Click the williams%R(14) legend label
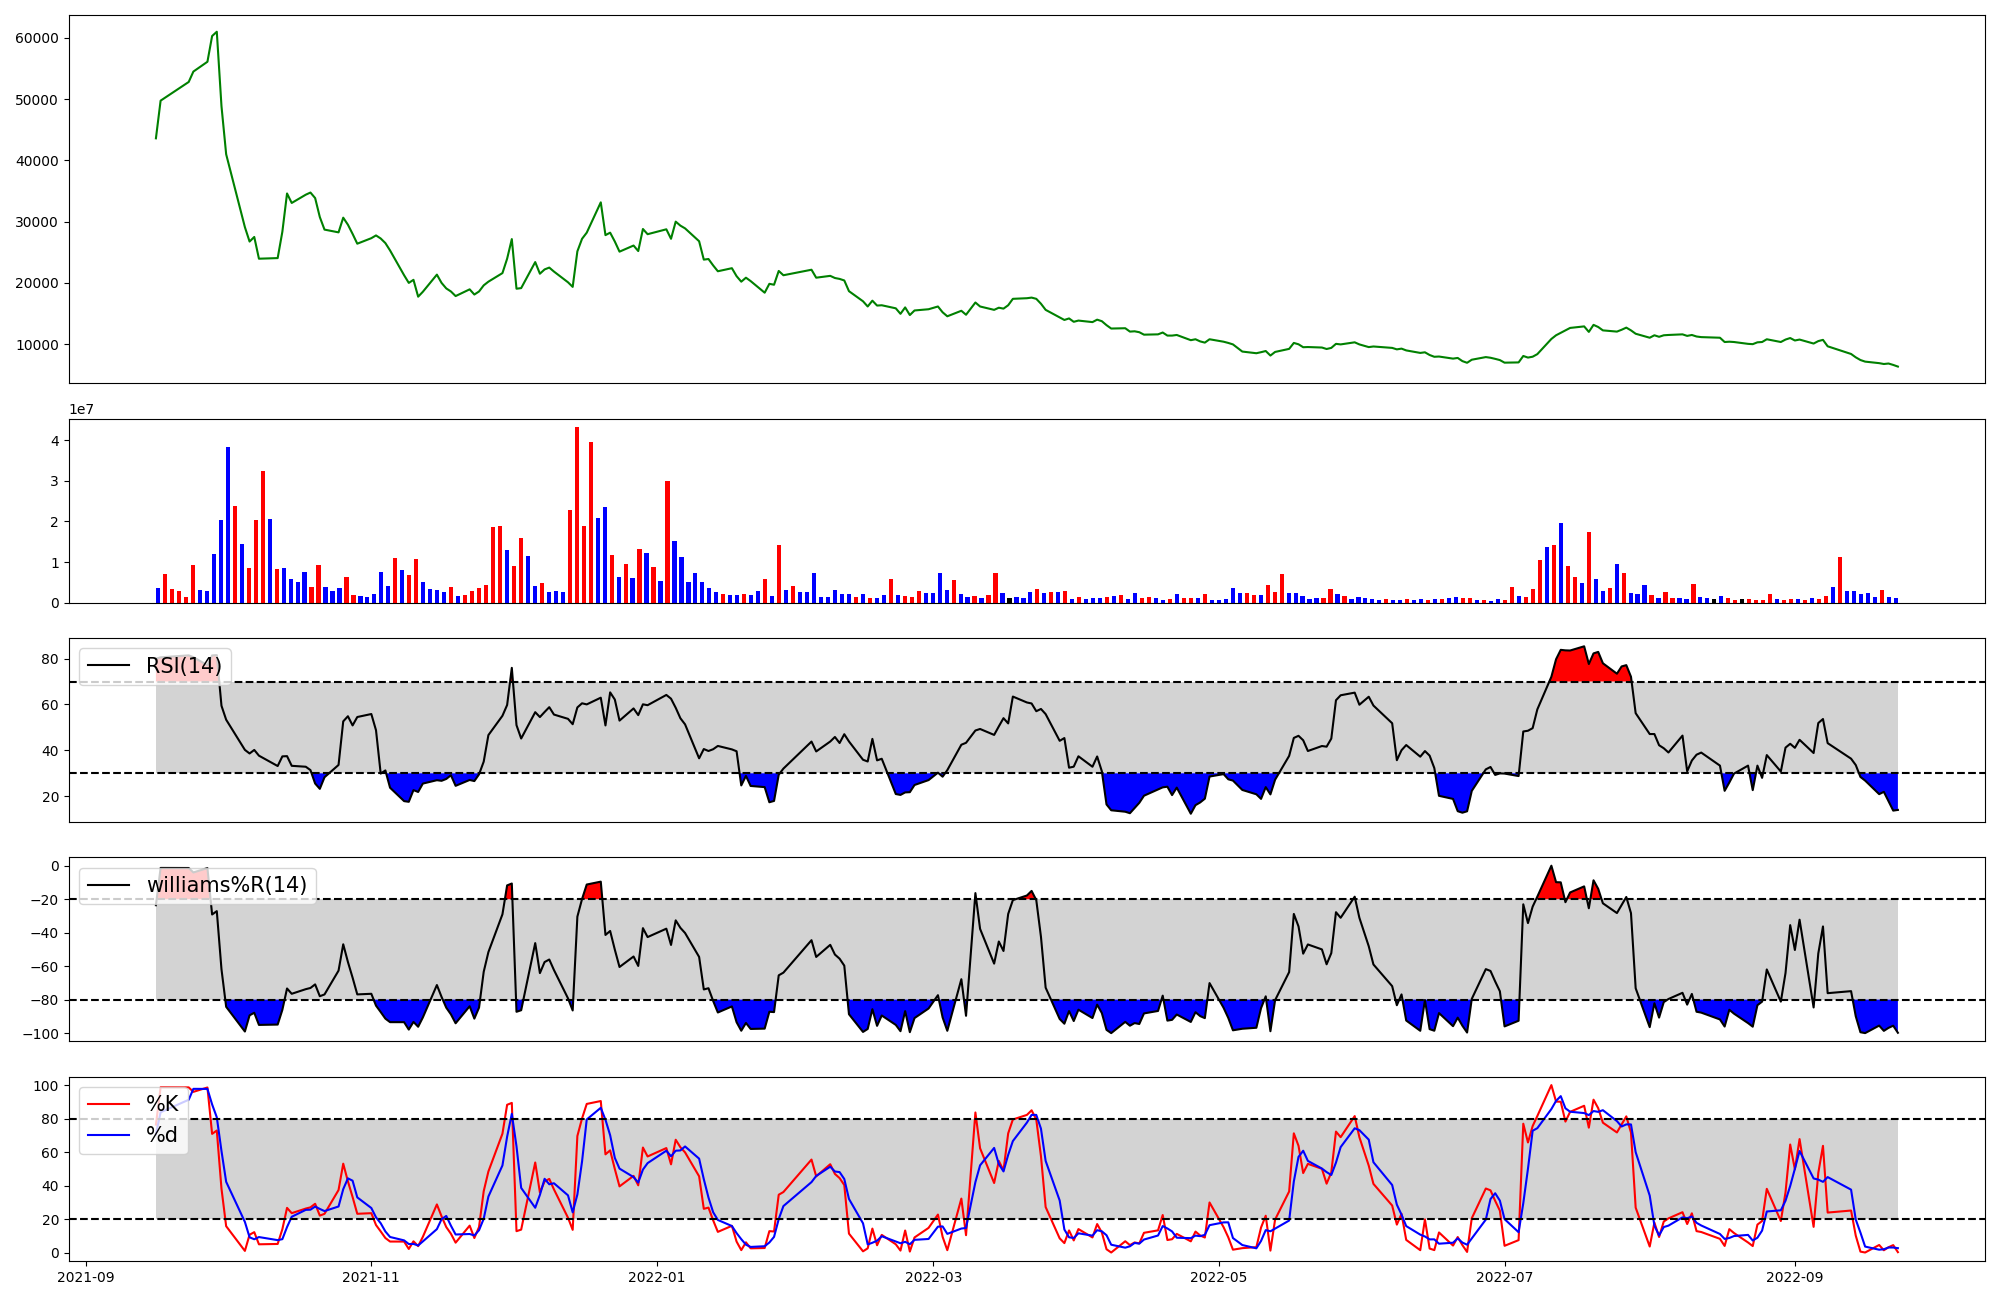Screen dimensions: 2000x1300 tap(227, 885)
